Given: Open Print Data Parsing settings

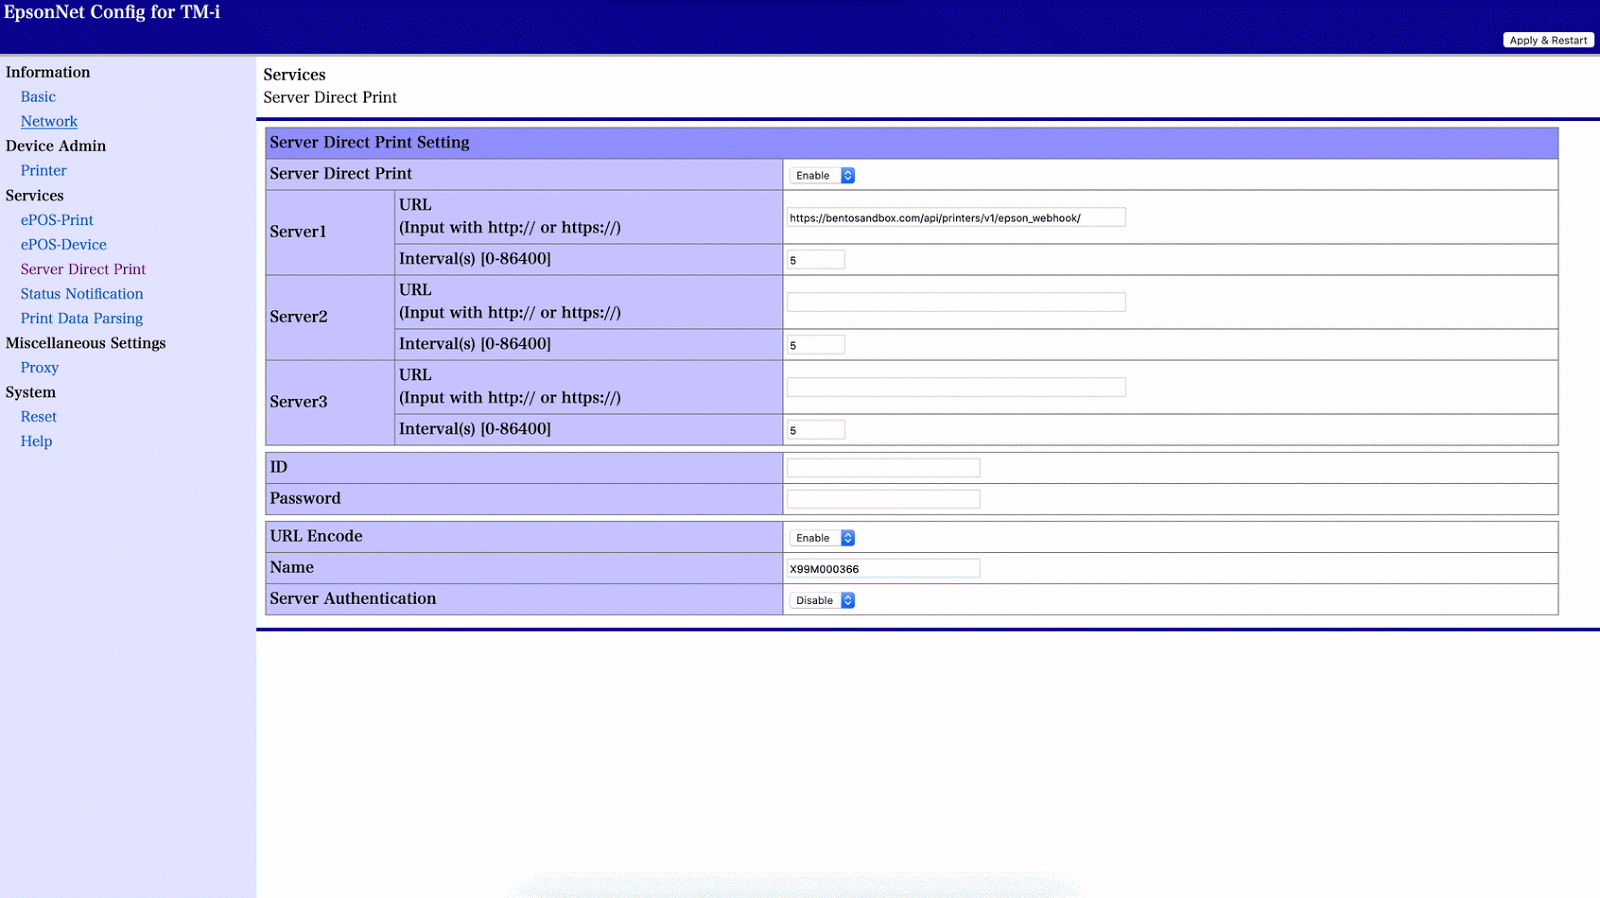Looking at the screenshot, I should (82, 319).
